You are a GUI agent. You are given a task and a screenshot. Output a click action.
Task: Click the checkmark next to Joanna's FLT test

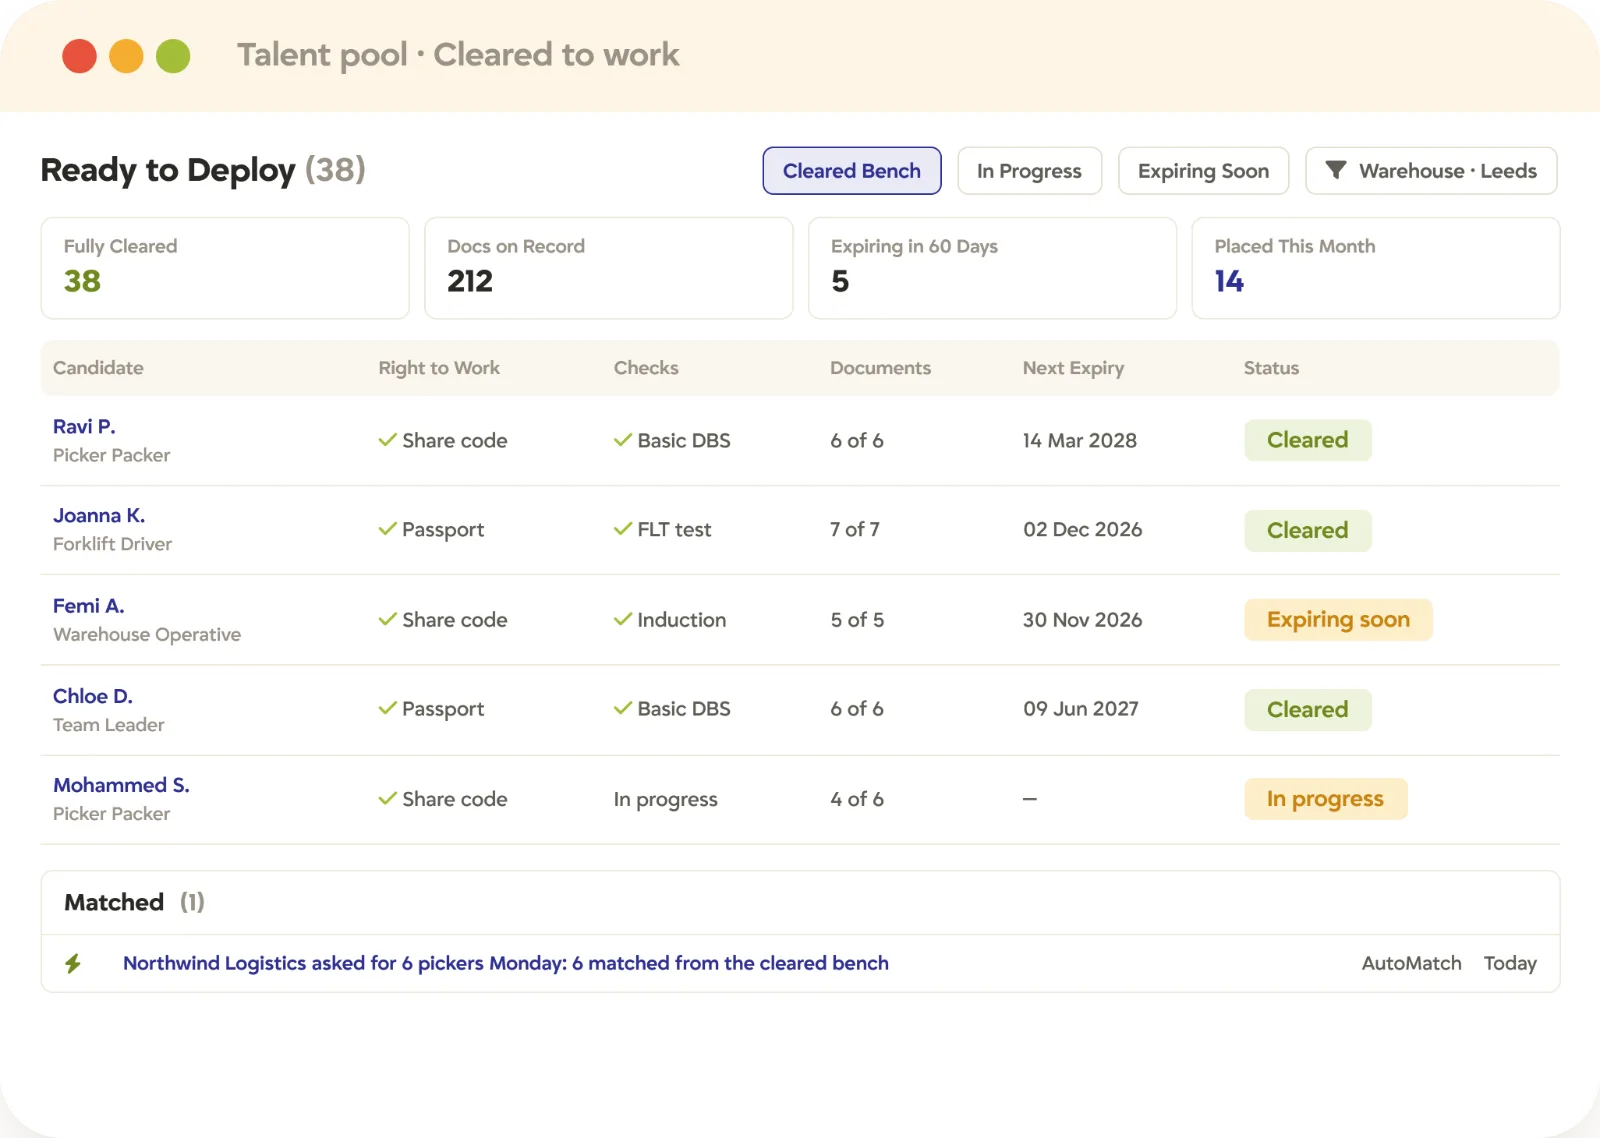(x=623, y=529)
